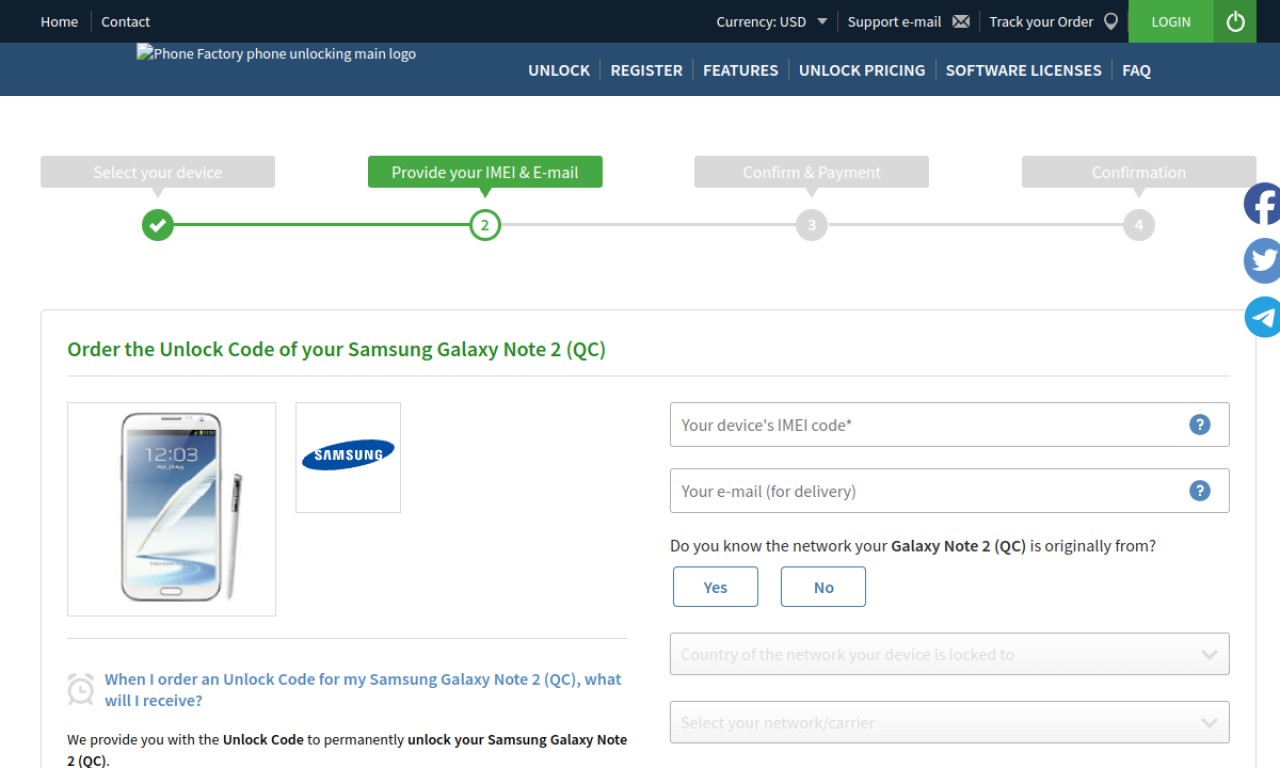Image resolution: width=1280 pixels, height=768 pixels.
Task: Go to the Contact link
Action: point(125,21)
